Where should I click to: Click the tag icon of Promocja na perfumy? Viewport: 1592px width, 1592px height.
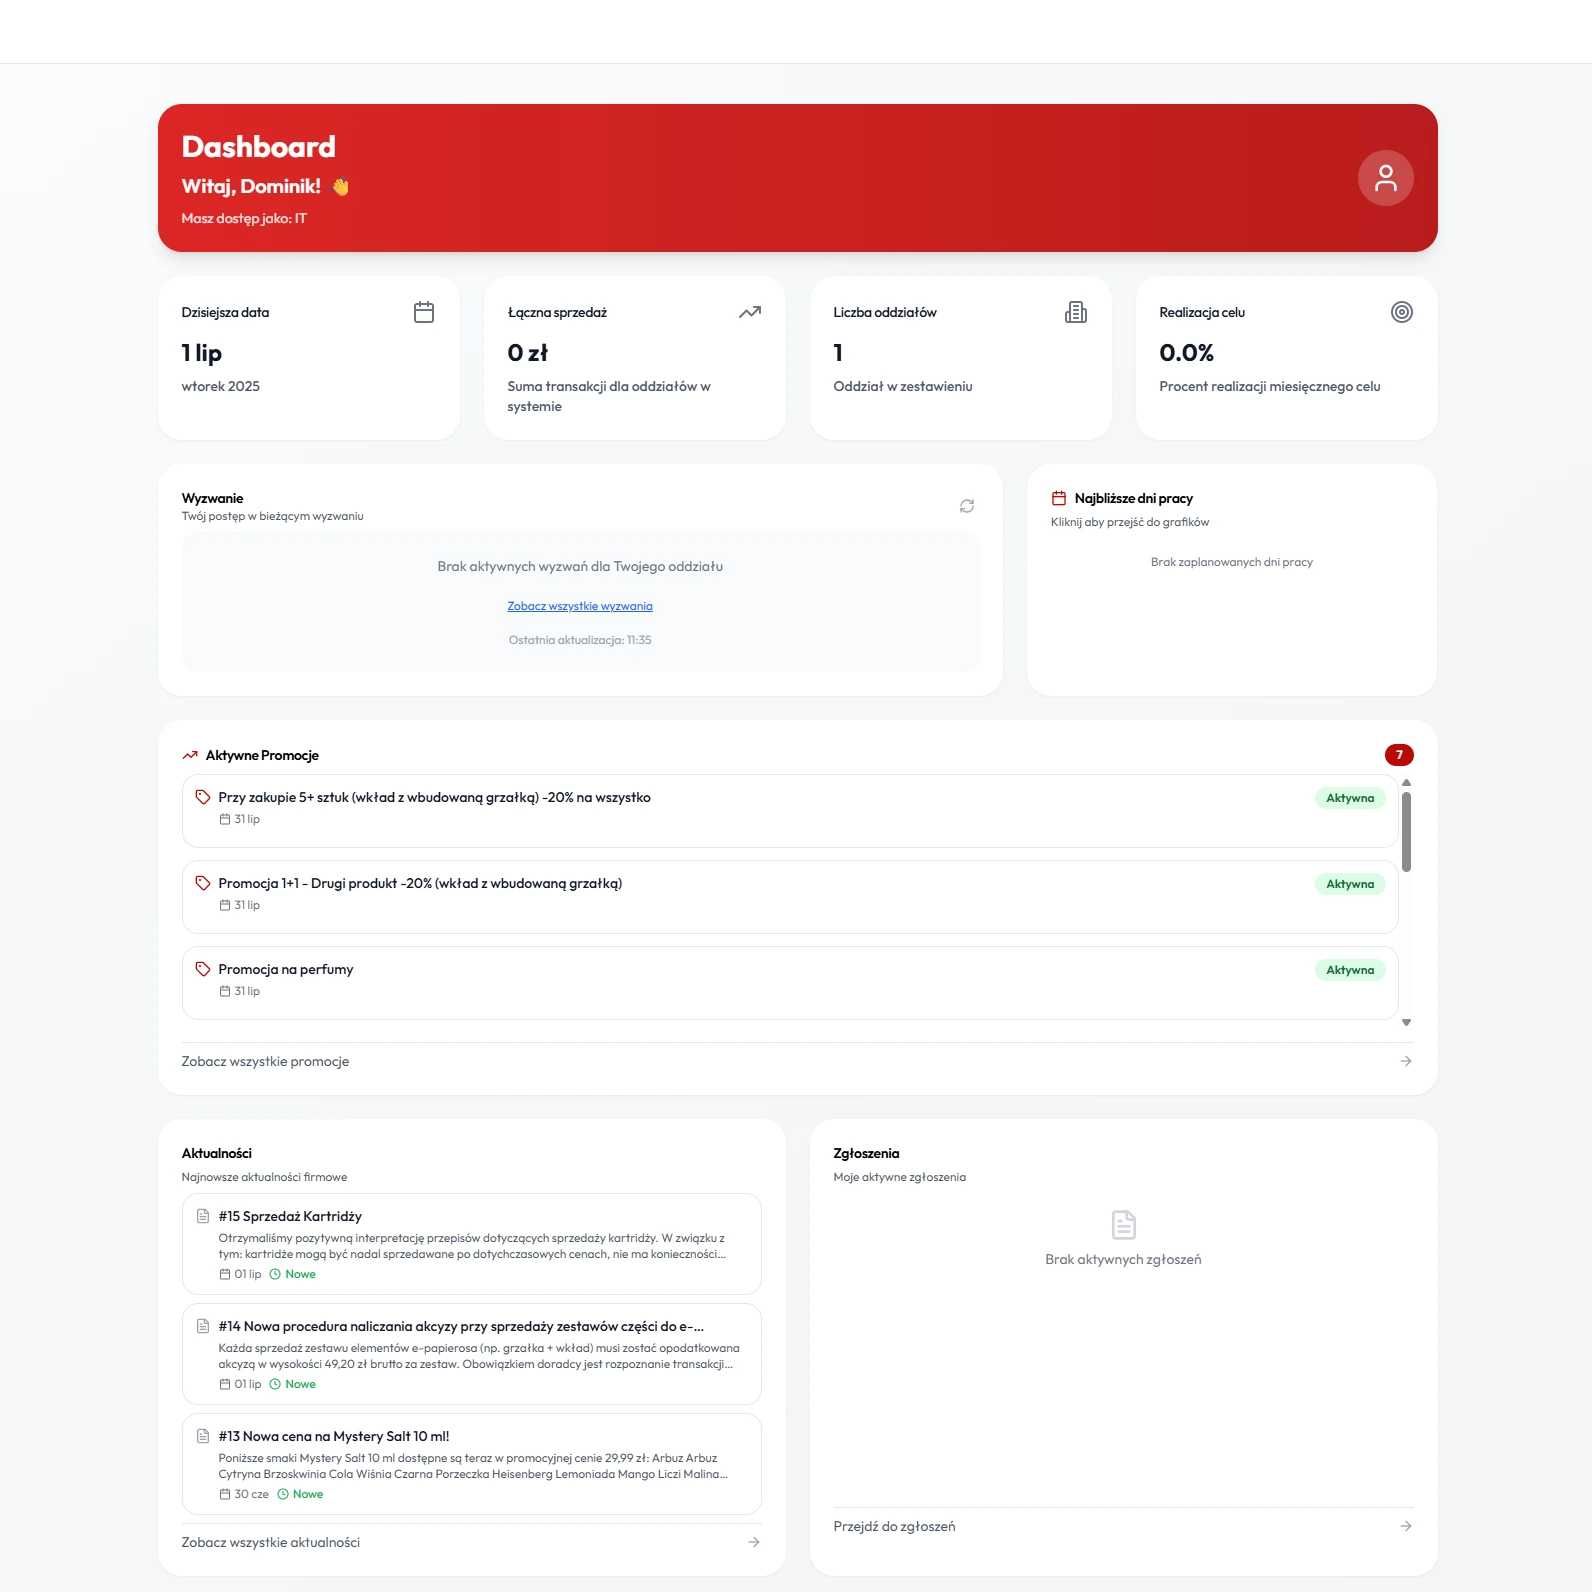click(203, 969)
